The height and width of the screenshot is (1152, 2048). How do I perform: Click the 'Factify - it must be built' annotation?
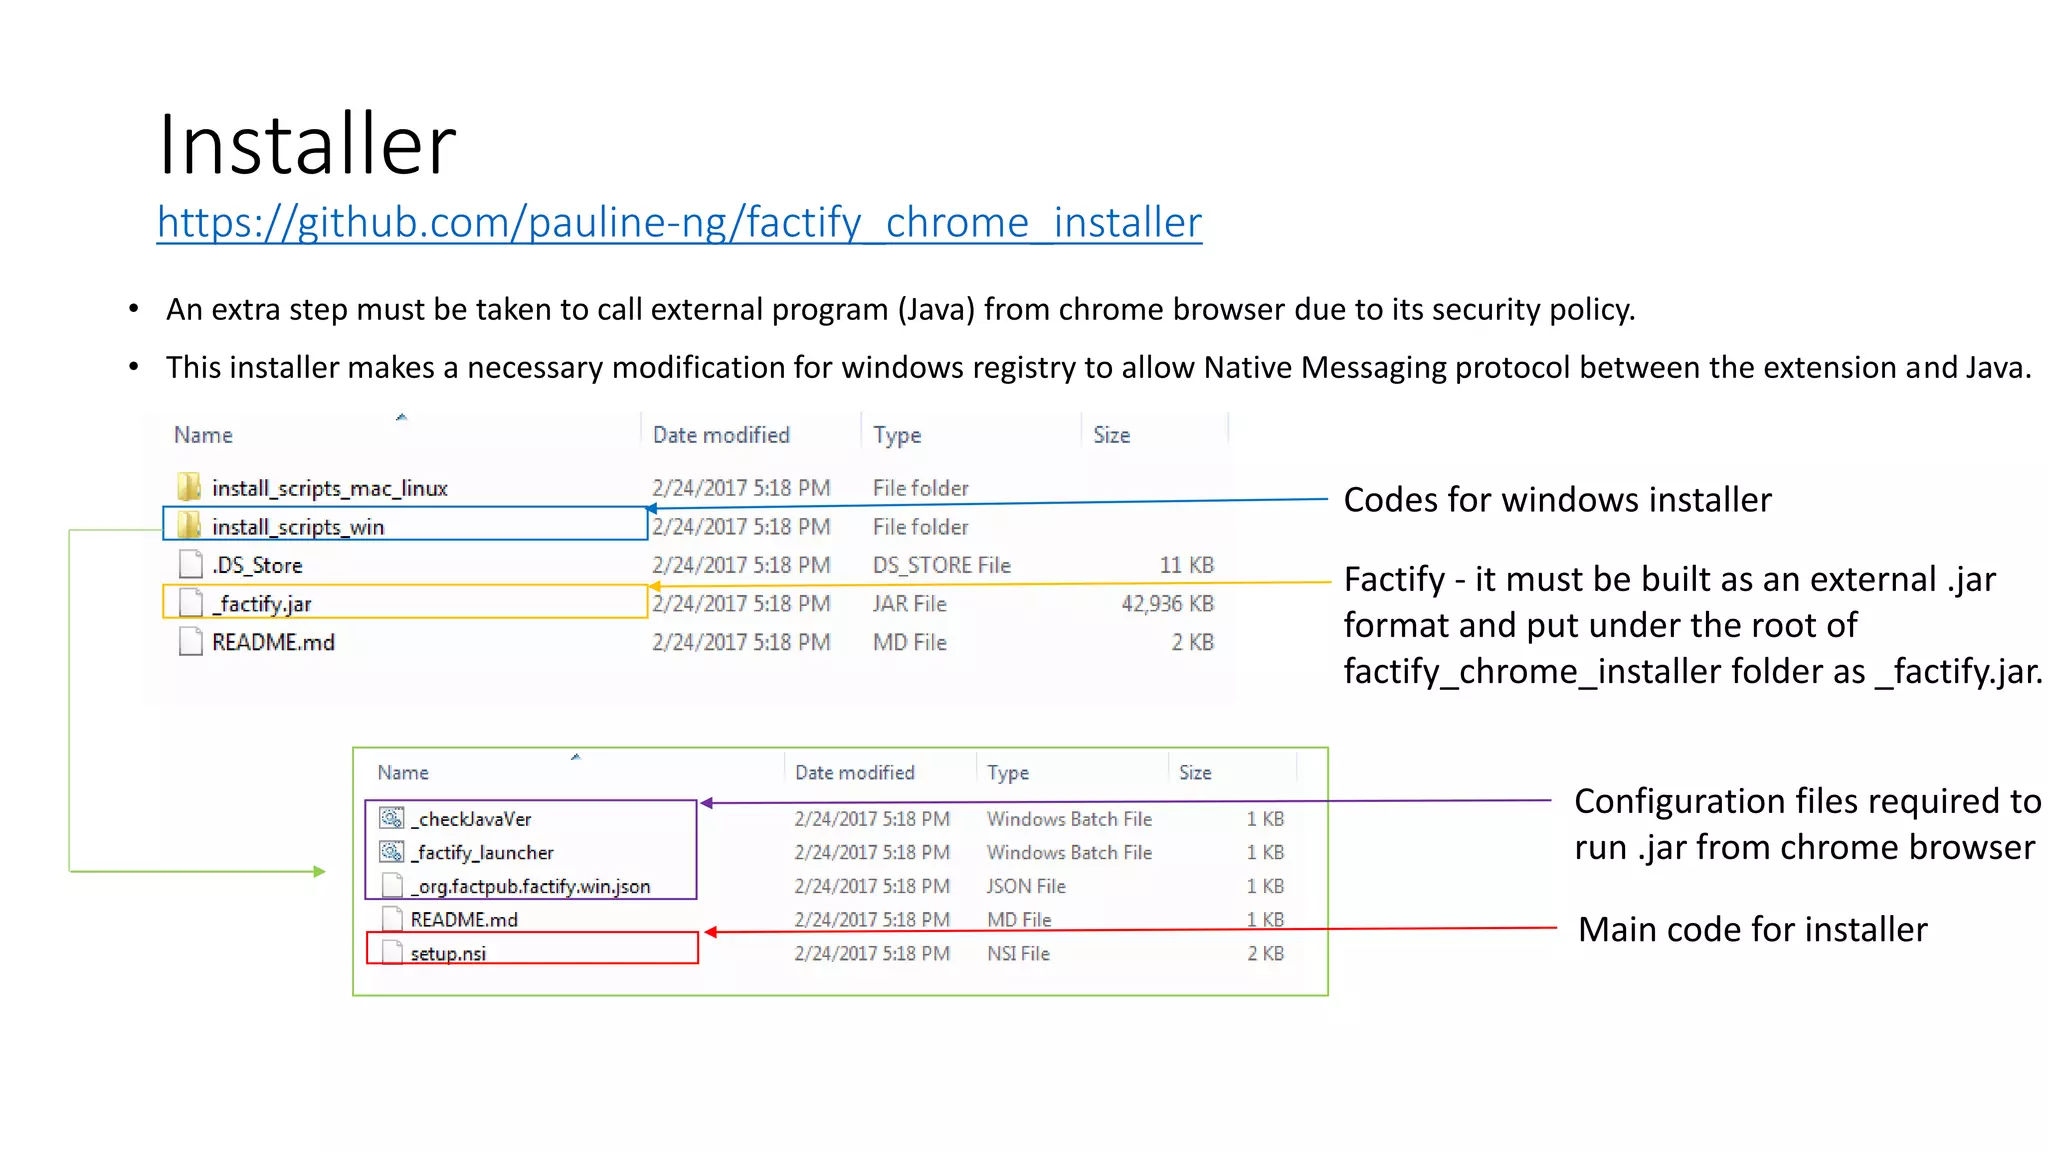(x=1693, y=625)
